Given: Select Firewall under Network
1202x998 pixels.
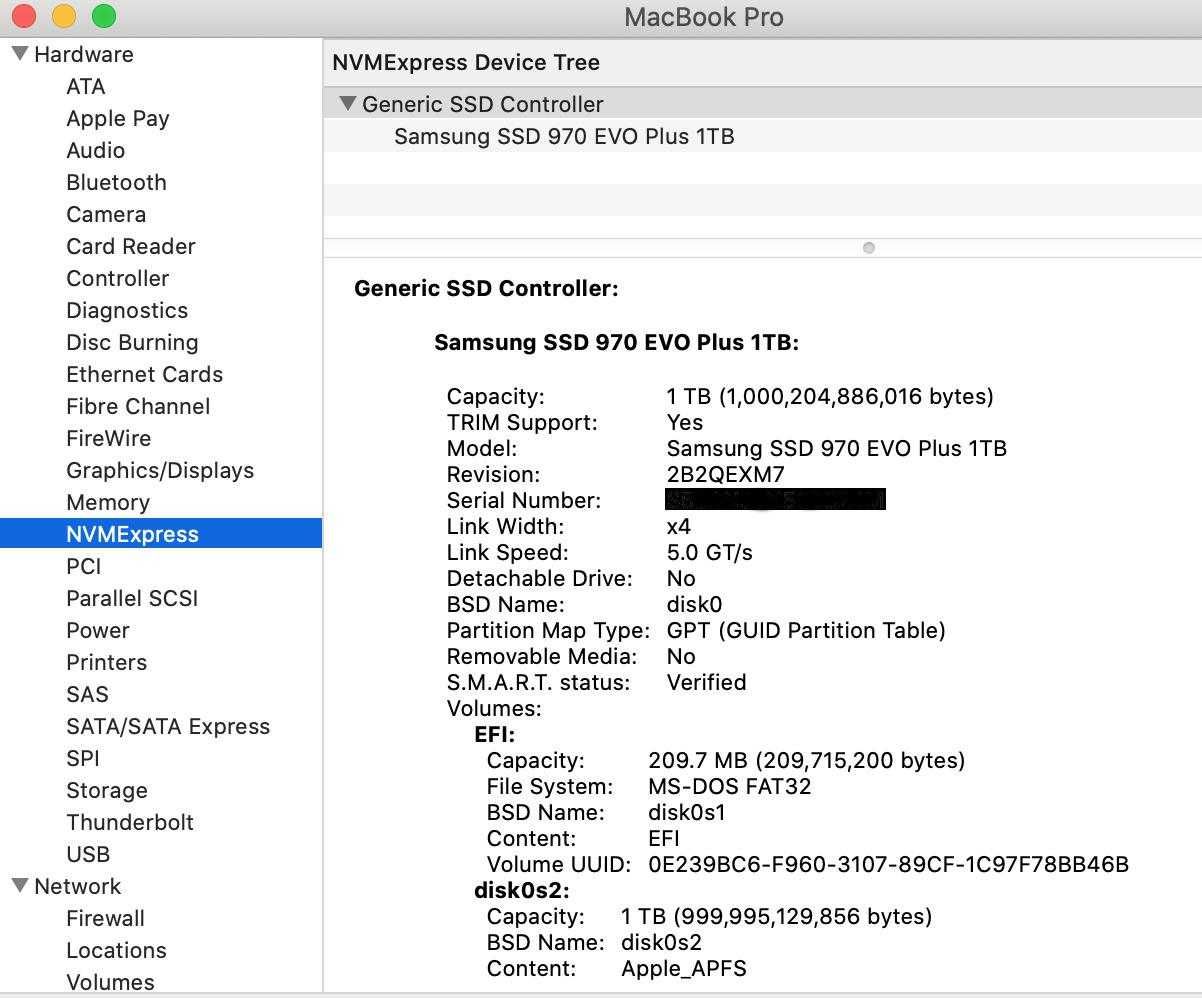Looking at the screenshot, I should click(105, 918).
